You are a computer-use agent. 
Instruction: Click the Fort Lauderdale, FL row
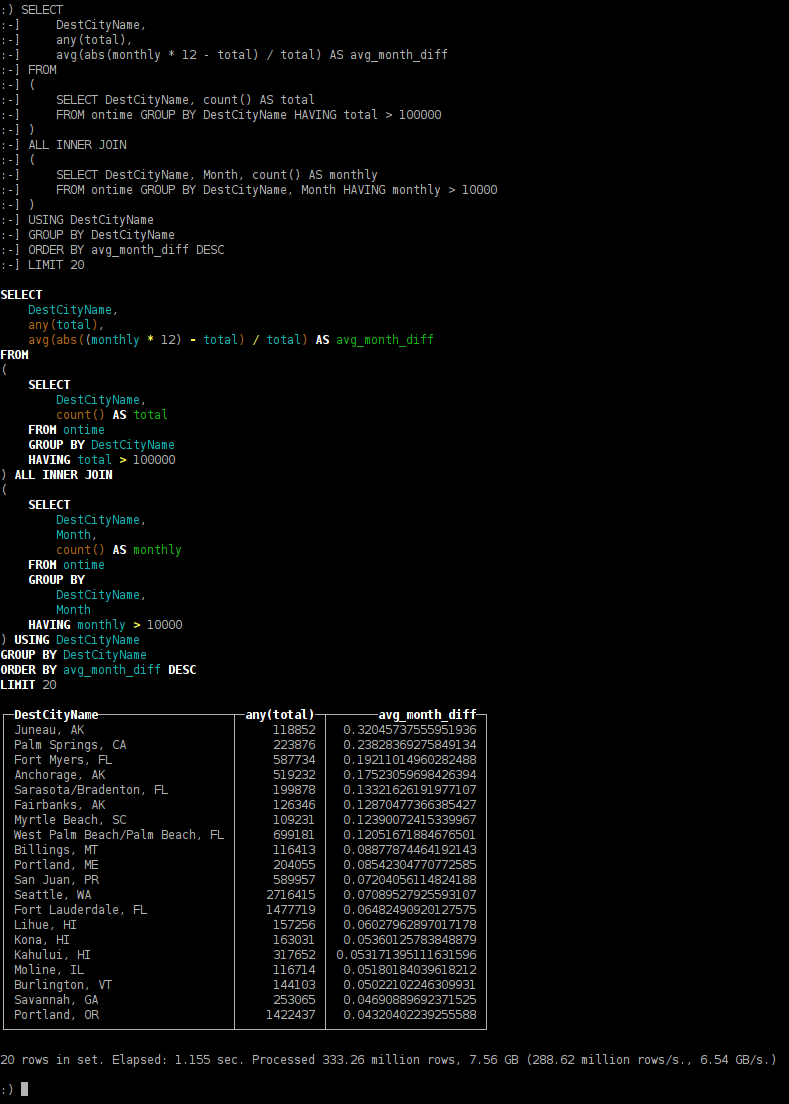[80, 910]
